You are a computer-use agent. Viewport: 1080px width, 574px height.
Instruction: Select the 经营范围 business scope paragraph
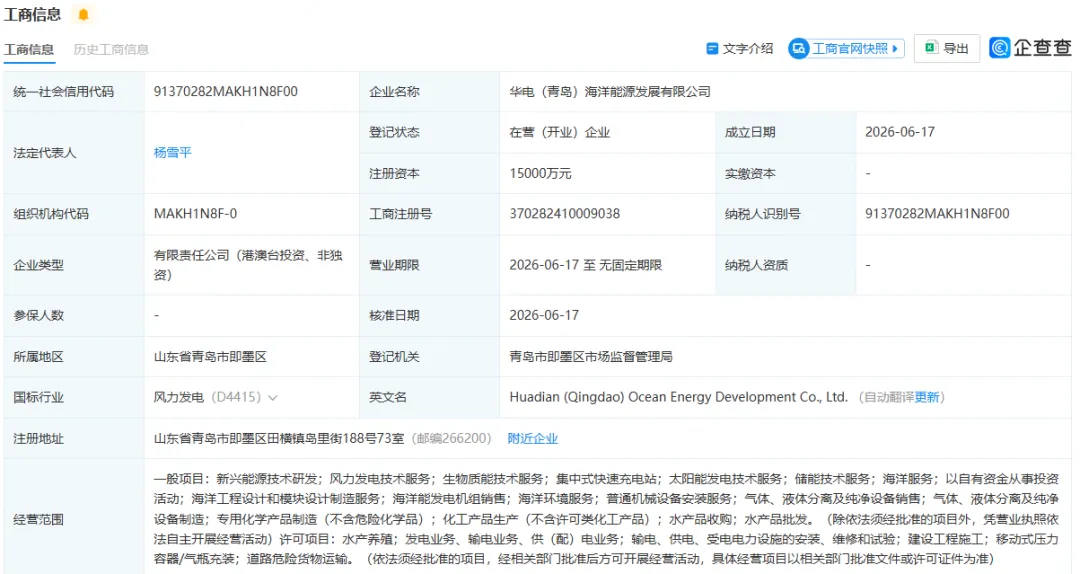click(x=606, y=518)
